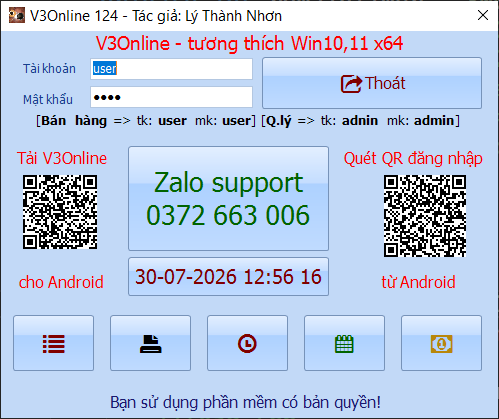Click the 'cho Android' text
The image size is (499, 419).
click(x=61, y=282)
